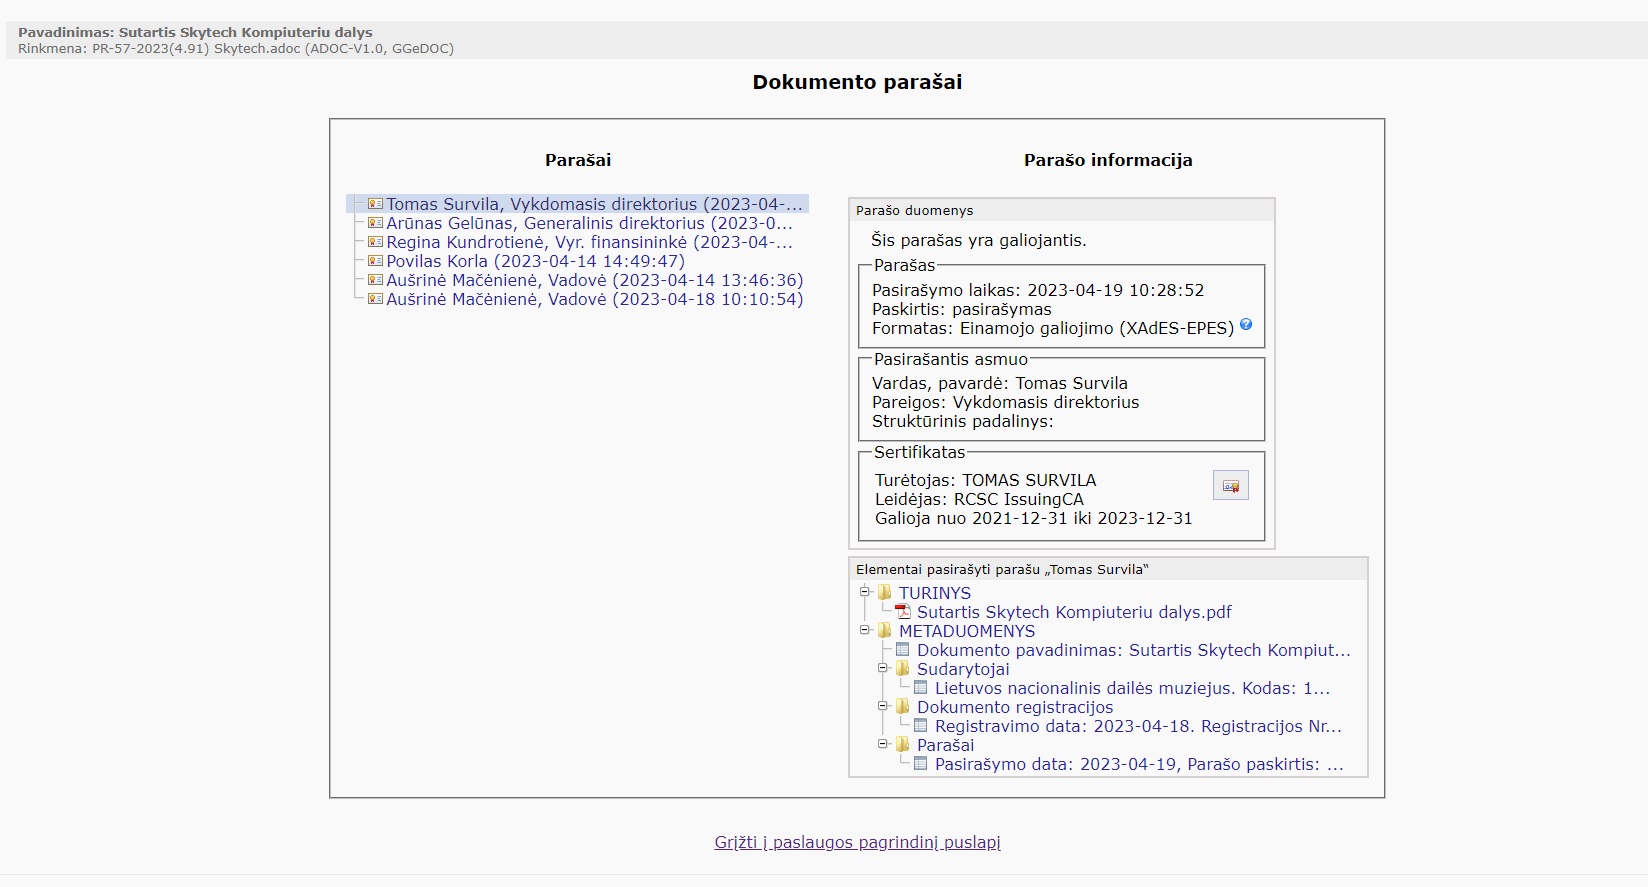Screen dimensions: 1648x887
Task: Select Aušrinė Mačėnienė signature from 2023-04-18
Action: (594, 299)
